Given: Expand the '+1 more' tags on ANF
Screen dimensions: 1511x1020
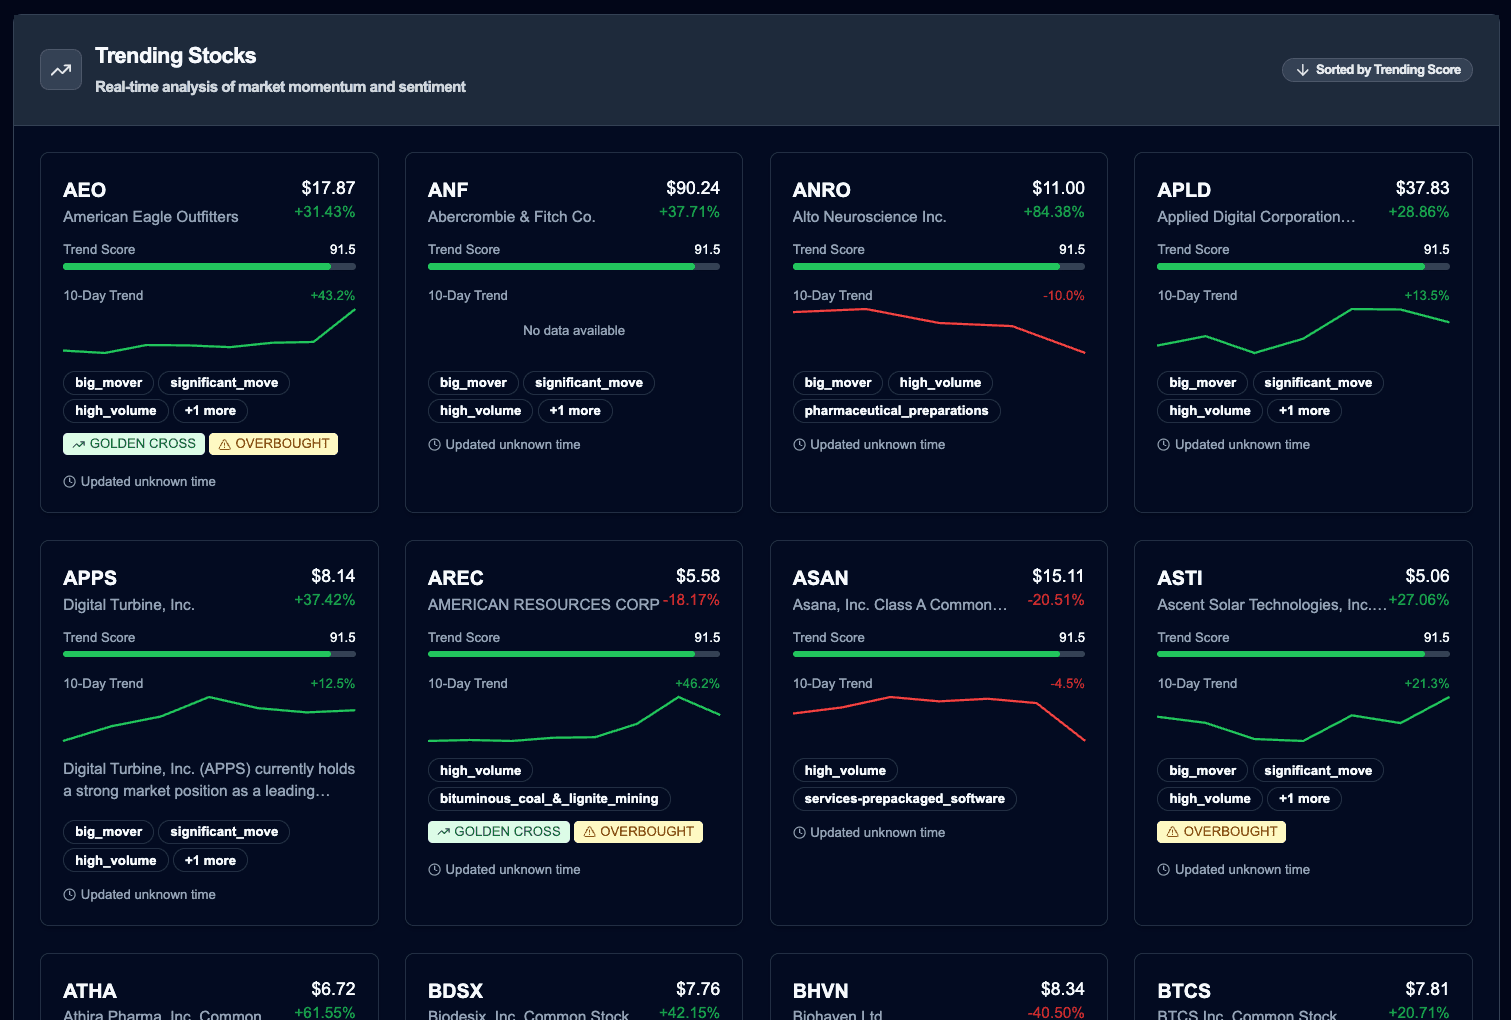Looking at the screenshot, I should click(575, 410).
